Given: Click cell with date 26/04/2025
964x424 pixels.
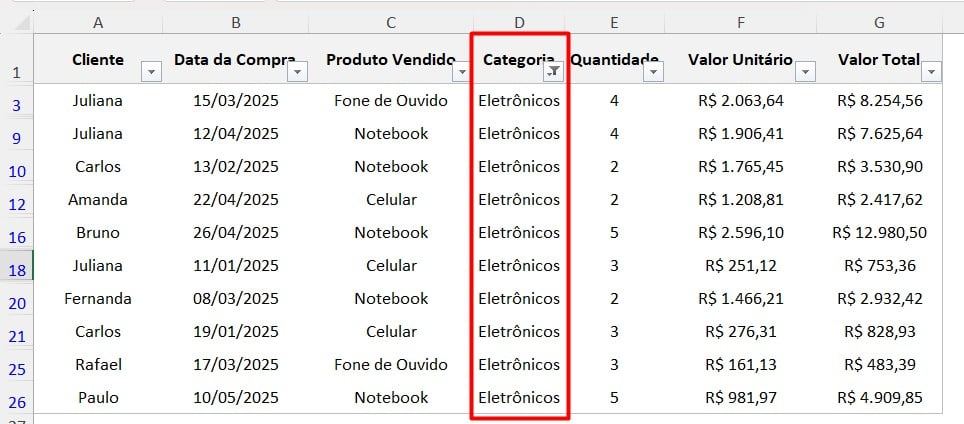Looking at the screenshot, I should coord(236,233).
